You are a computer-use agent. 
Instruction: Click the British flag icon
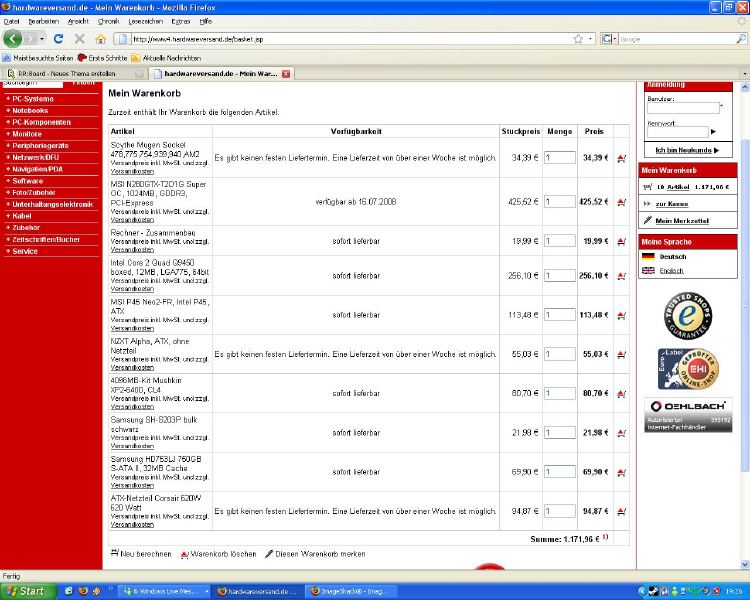pyautogui.click(x=648, y=270)
